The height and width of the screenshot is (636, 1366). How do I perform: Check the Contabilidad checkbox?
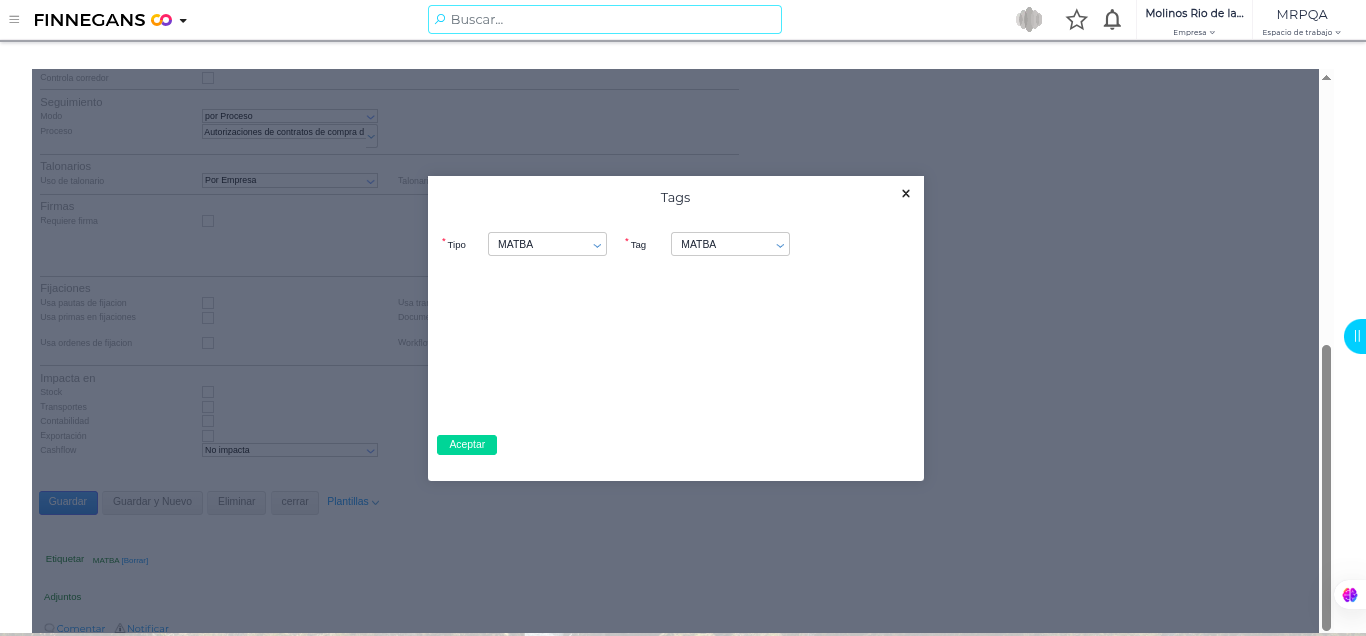[x=208, y=421]
